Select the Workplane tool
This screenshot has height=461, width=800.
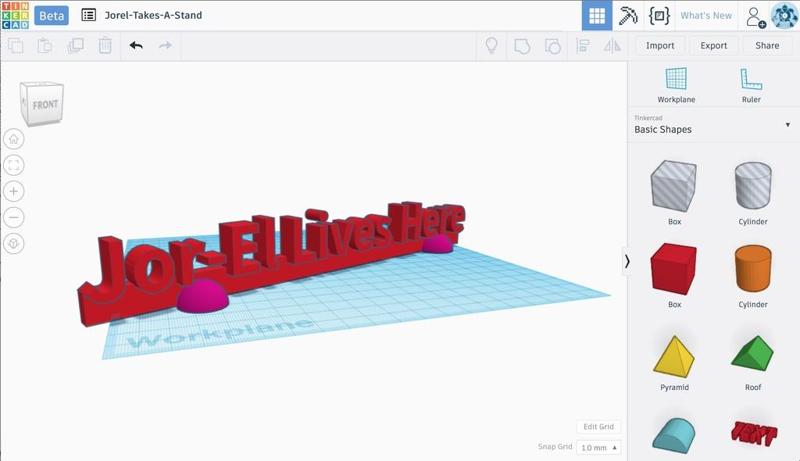(x=676, y=85)
